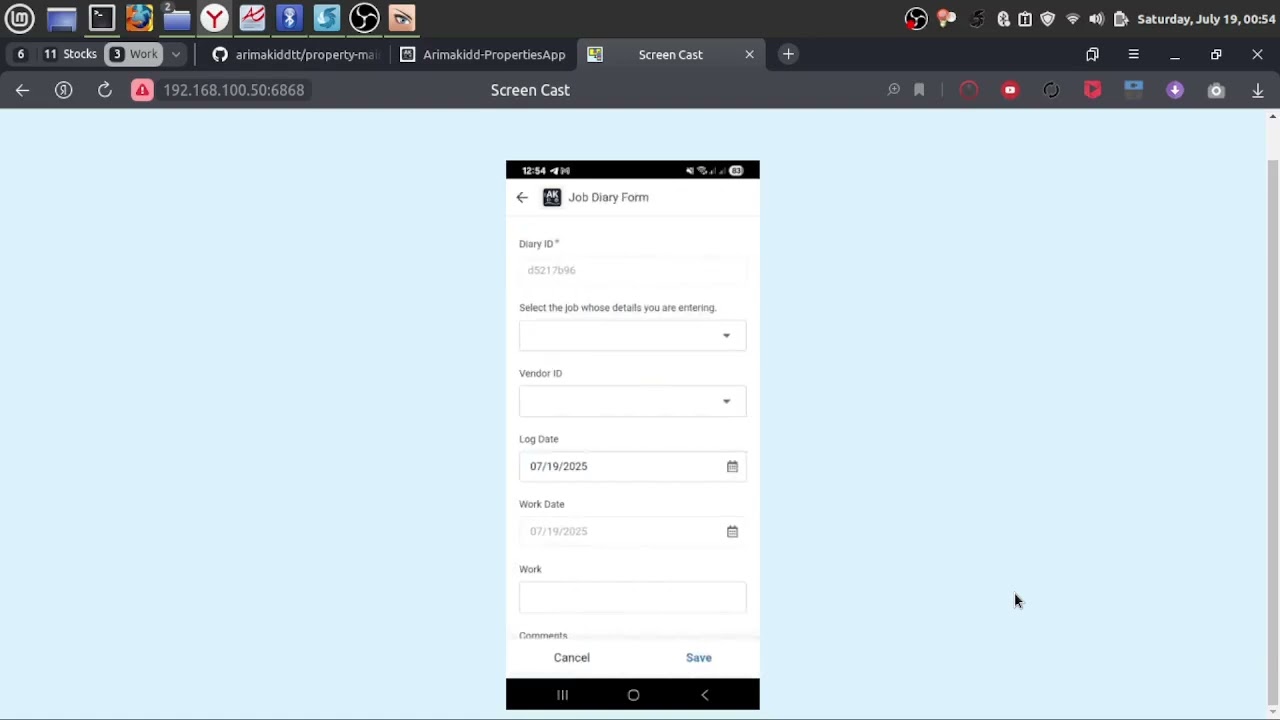Image resolution: width=1280 pixels, height=720 pixels.
Task: Click the Yandex home button in toolbar
Action: (63, 90)
